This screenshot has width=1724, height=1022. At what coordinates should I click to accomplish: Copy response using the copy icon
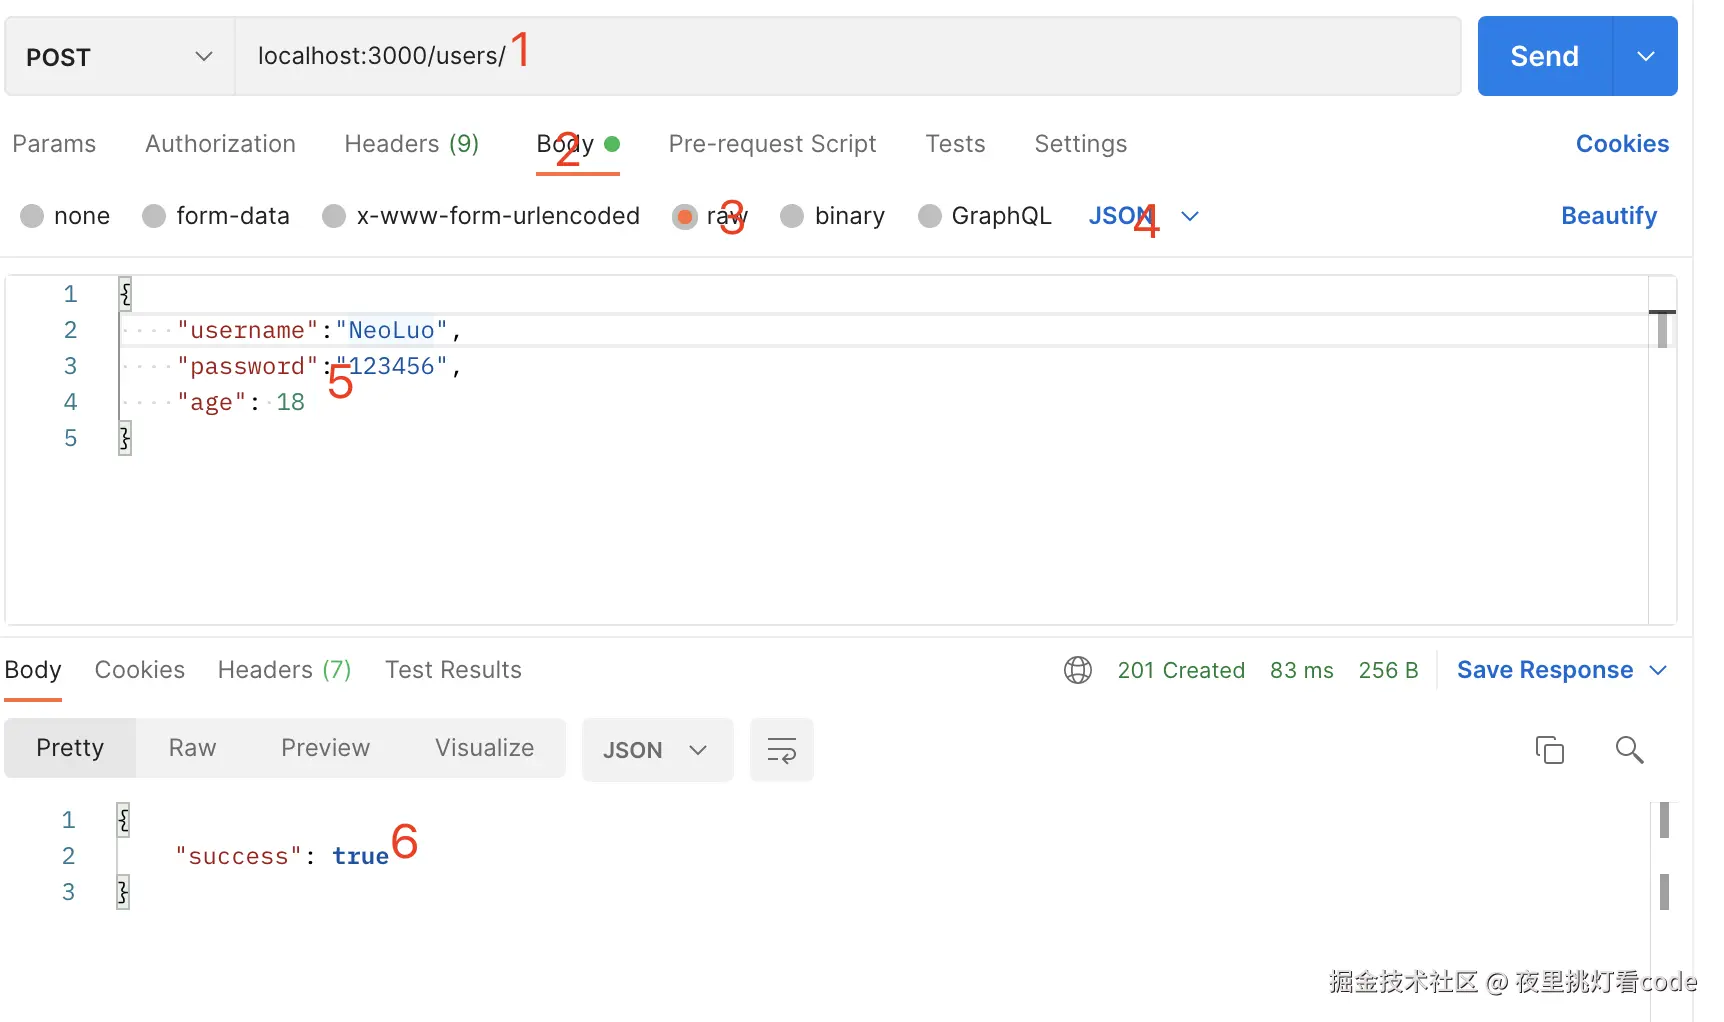coord(1549,750)
